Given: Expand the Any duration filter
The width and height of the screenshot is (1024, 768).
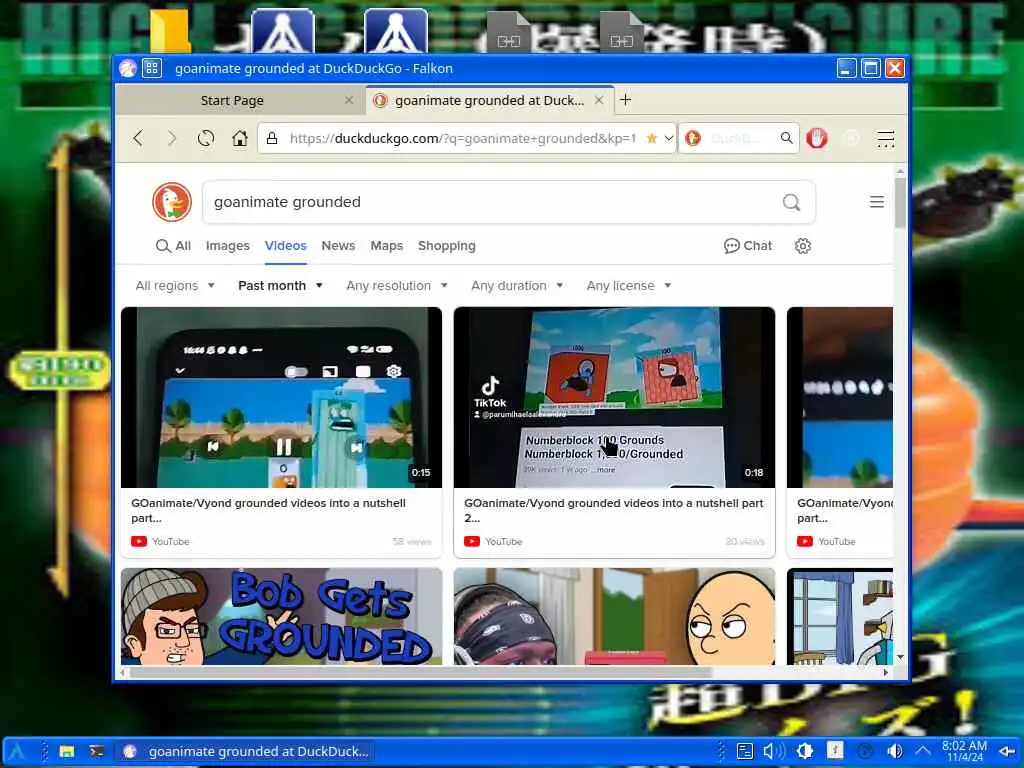Looking at the screenshot, I should coord(517,286).
